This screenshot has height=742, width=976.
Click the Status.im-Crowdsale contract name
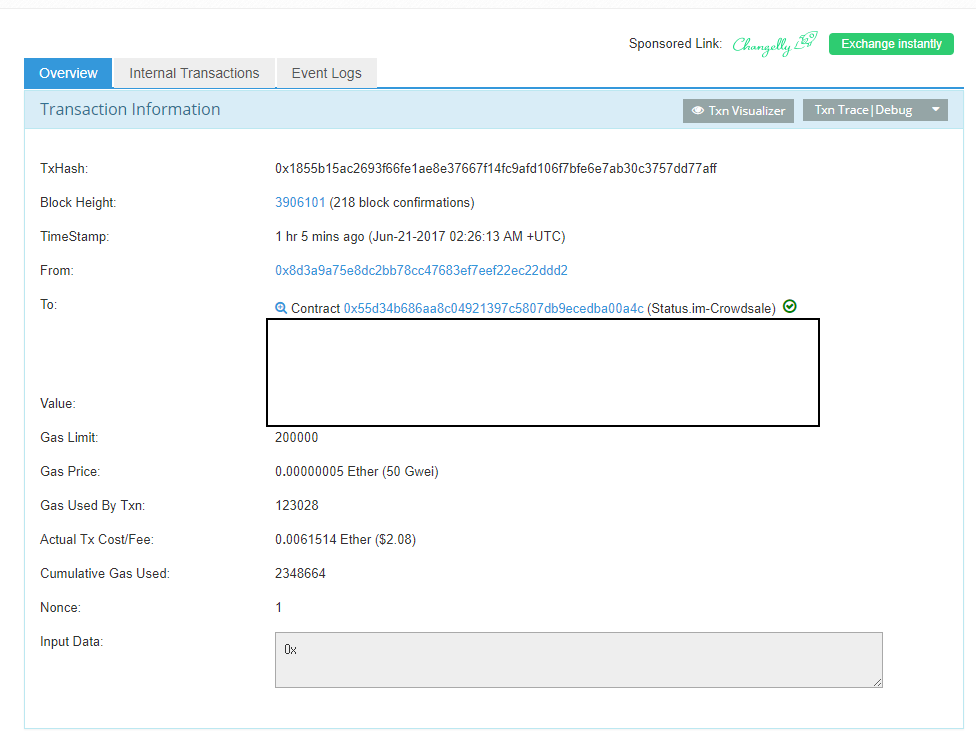coord(711,308)
